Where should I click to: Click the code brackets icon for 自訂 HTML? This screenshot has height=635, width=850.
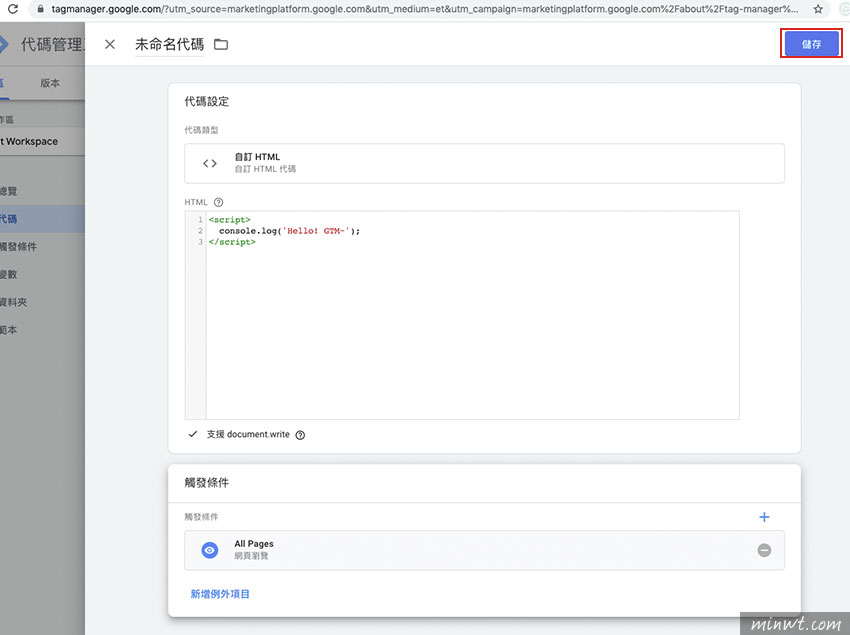(210, 163)
